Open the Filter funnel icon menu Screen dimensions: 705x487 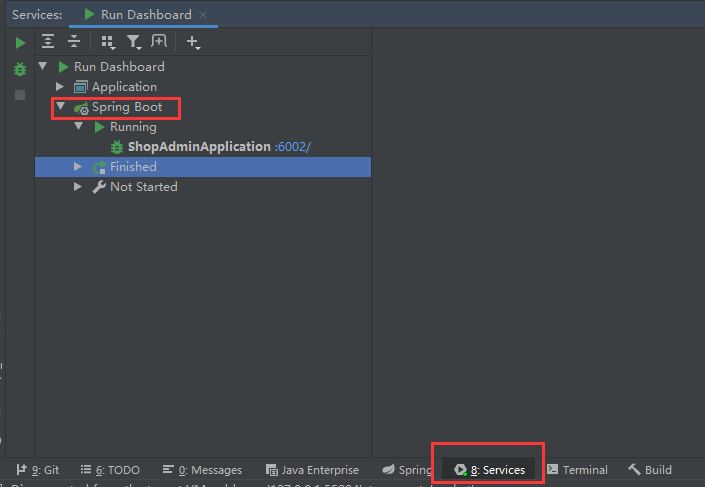click(133, 42)
